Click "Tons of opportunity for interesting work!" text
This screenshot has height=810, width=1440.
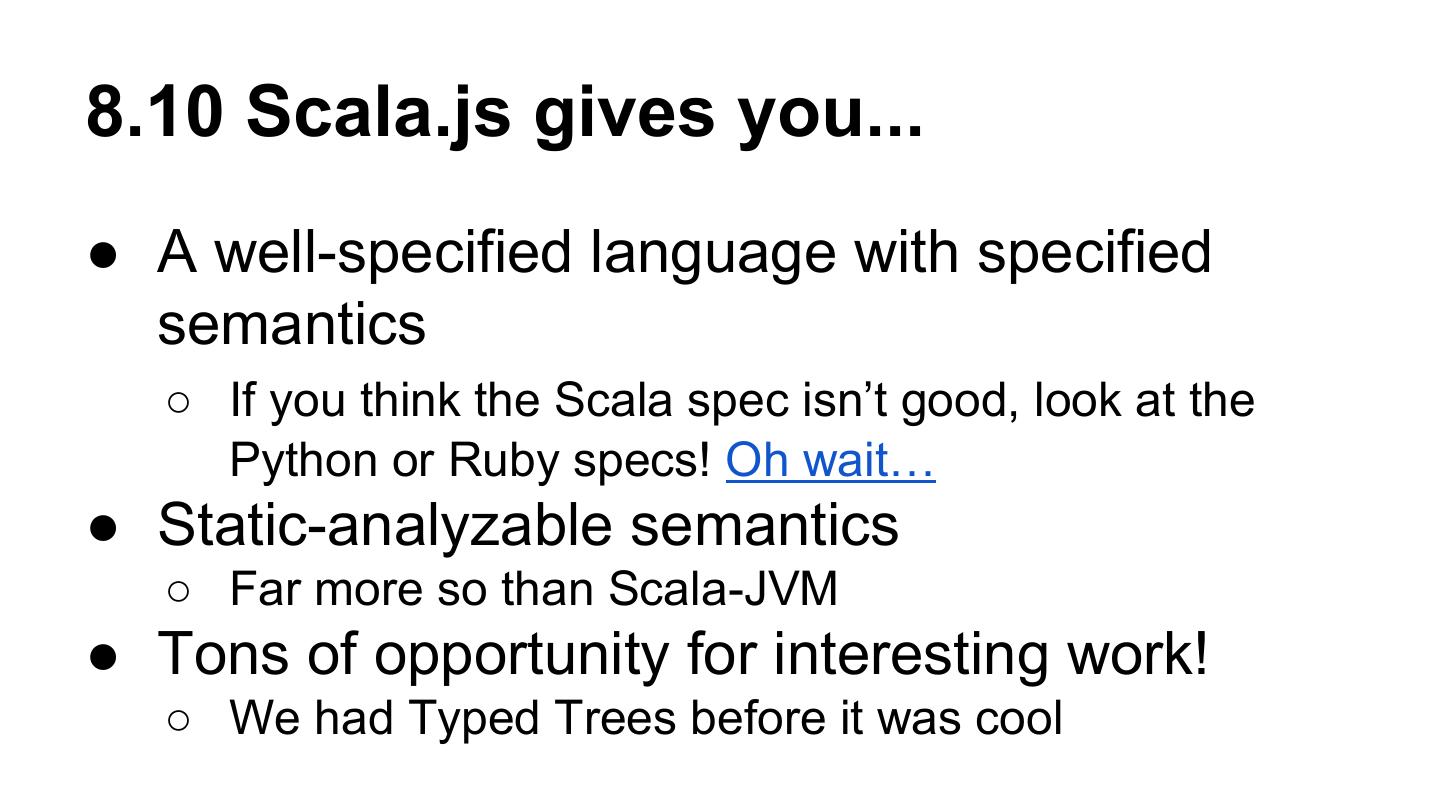tap(683, 653)
